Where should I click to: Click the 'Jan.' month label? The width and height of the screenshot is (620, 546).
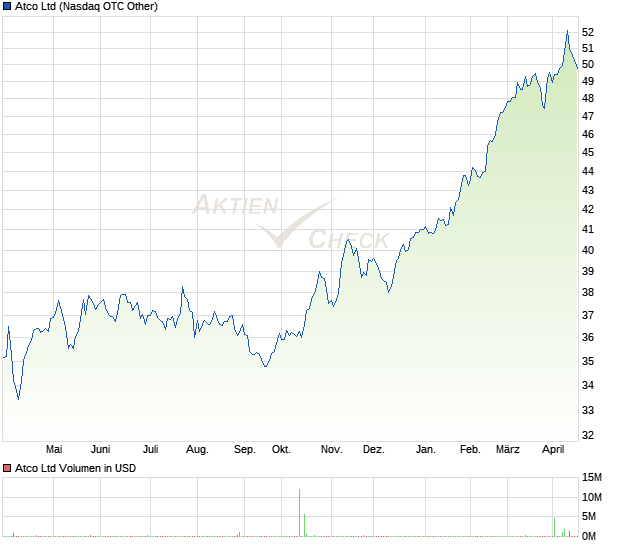click(425, 449)
